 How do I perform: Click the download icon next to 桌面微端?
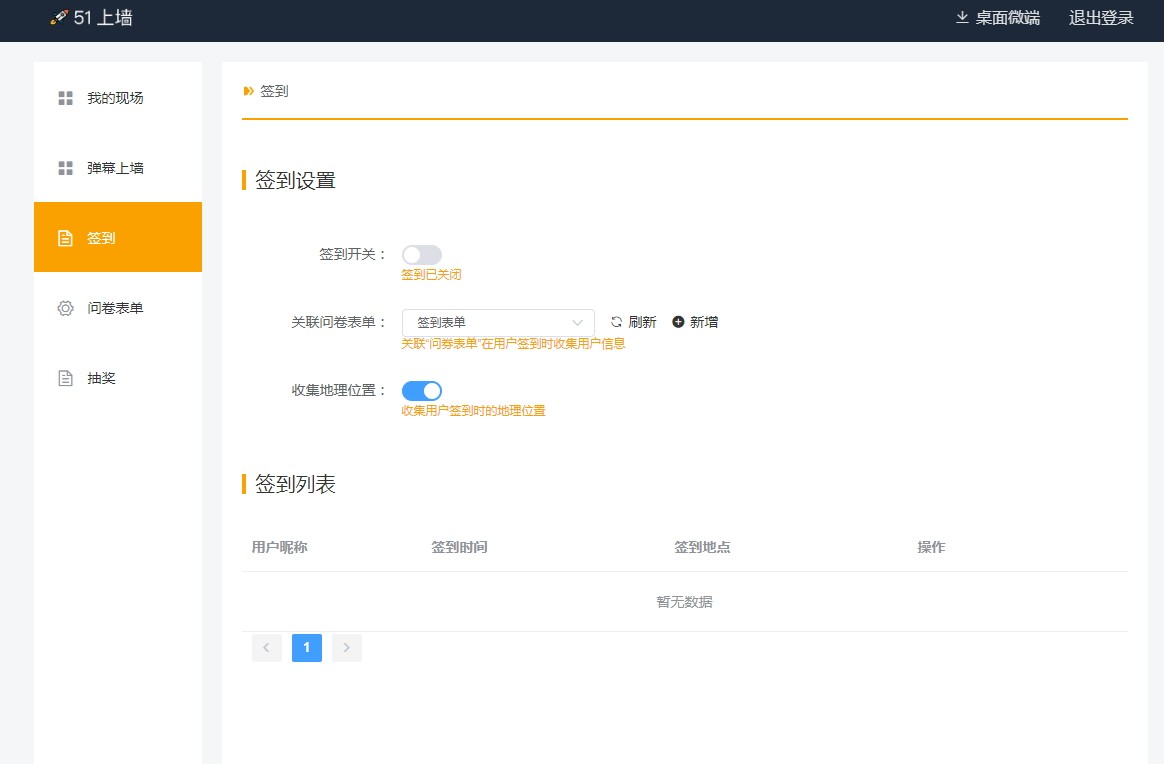coord(962,17)
